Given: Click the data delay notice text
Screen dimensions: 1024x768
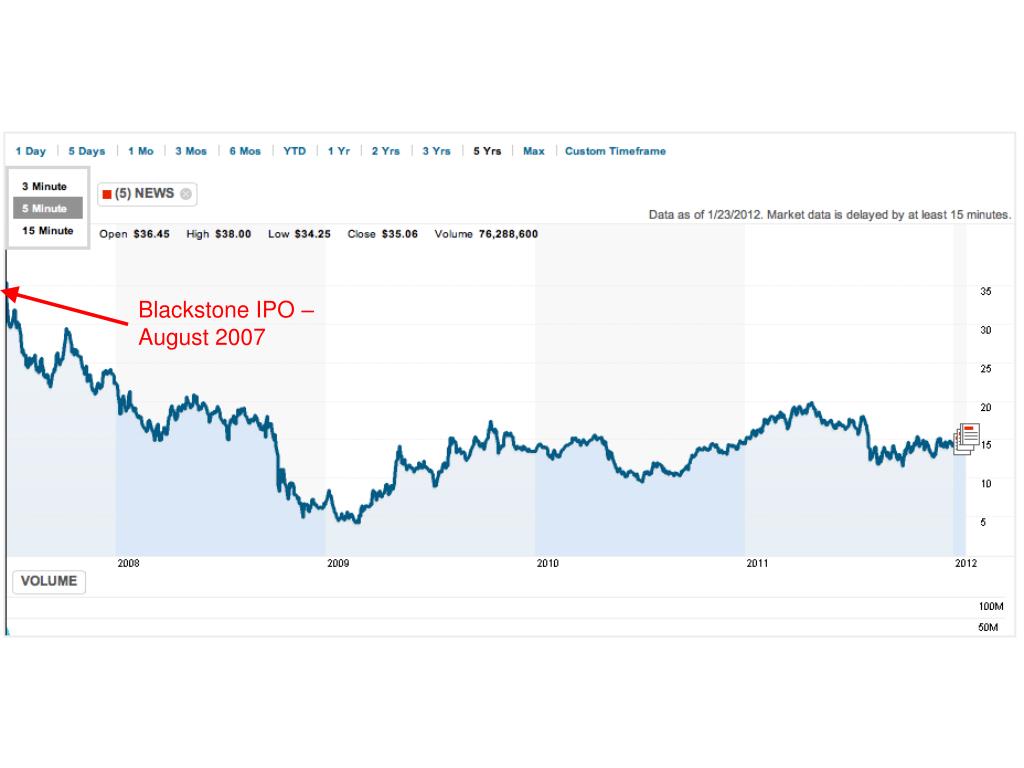Looking at the screenshot, I should coord(829,214).
